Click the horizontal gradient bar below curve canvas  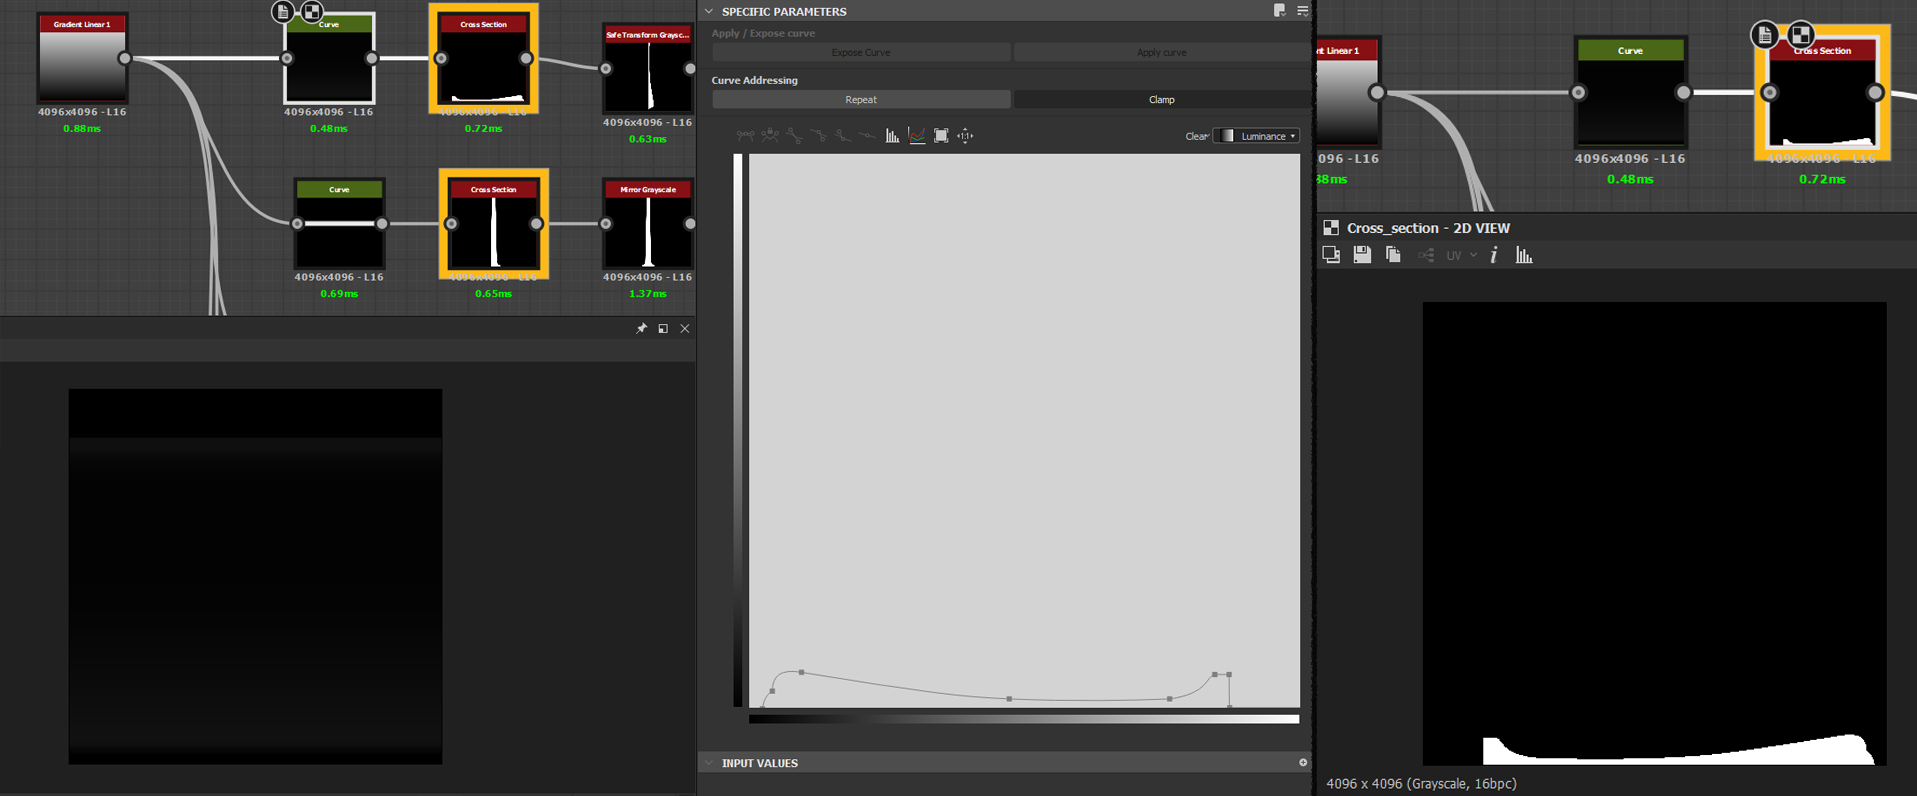tap(1024, 719)
